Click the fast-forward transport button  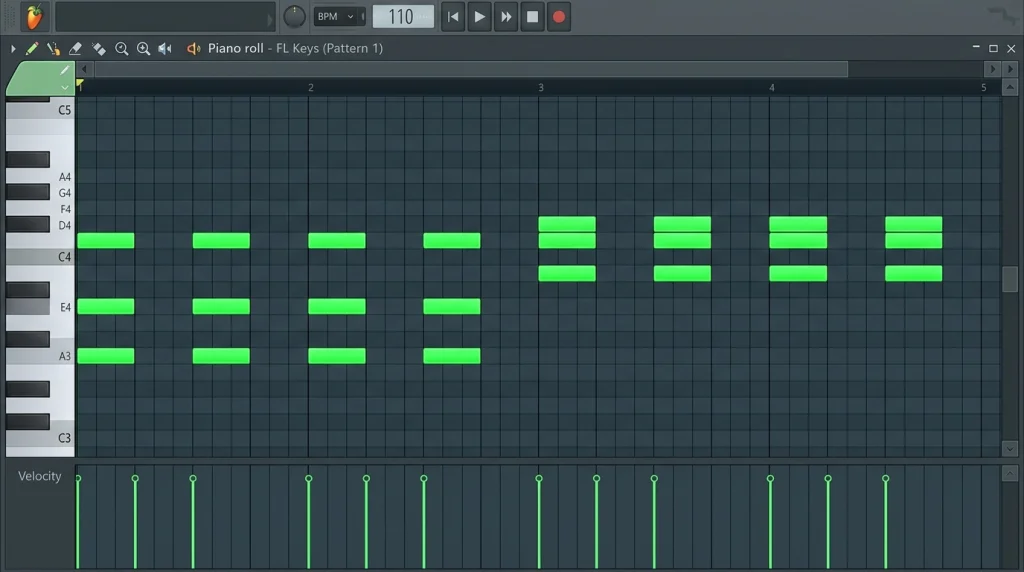(506, 17)
